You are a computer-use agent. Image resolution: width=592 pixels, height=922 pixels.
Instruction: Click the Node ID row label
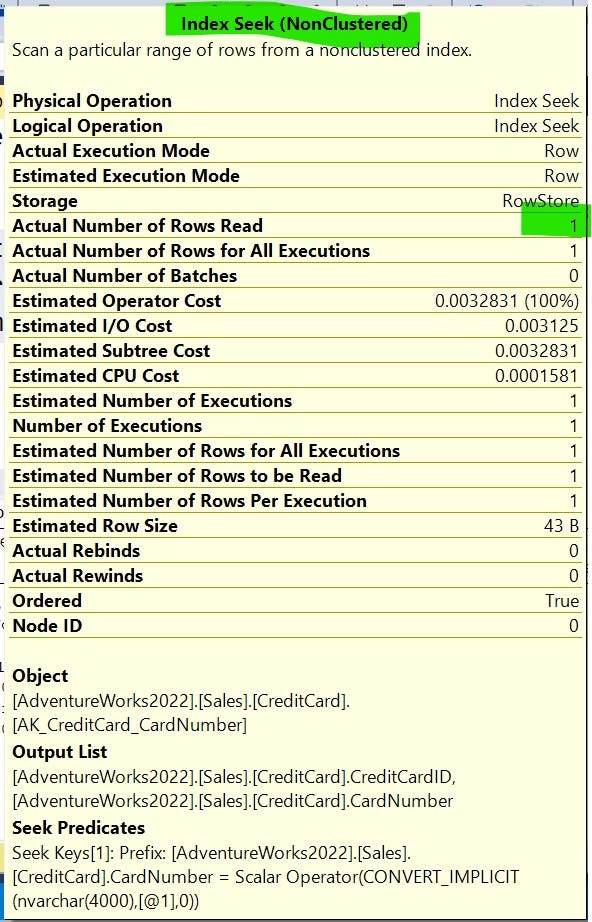point(47,626)
